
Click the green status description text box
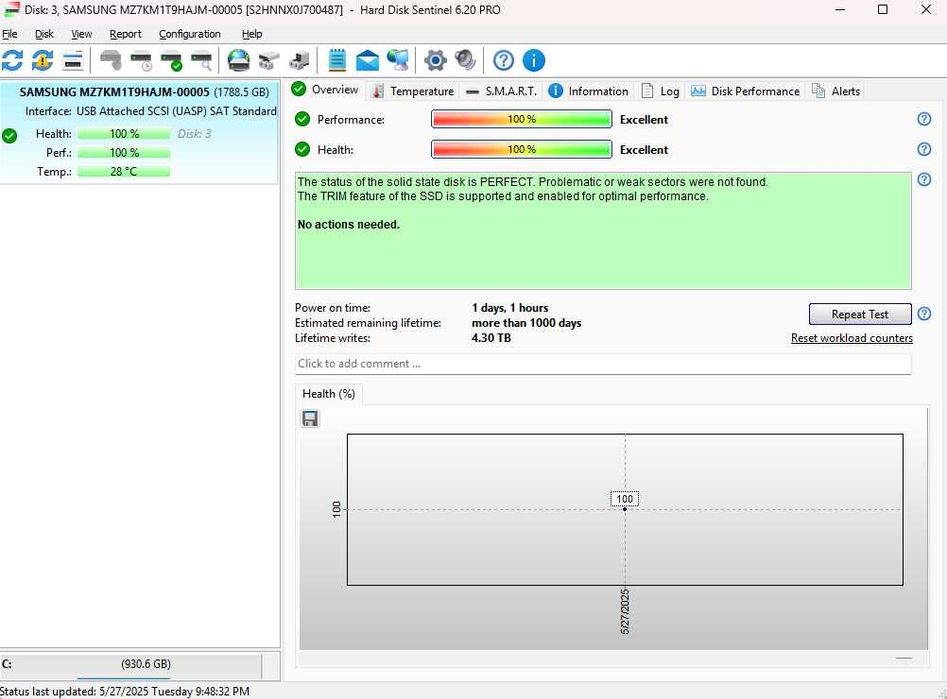[603, 231]
